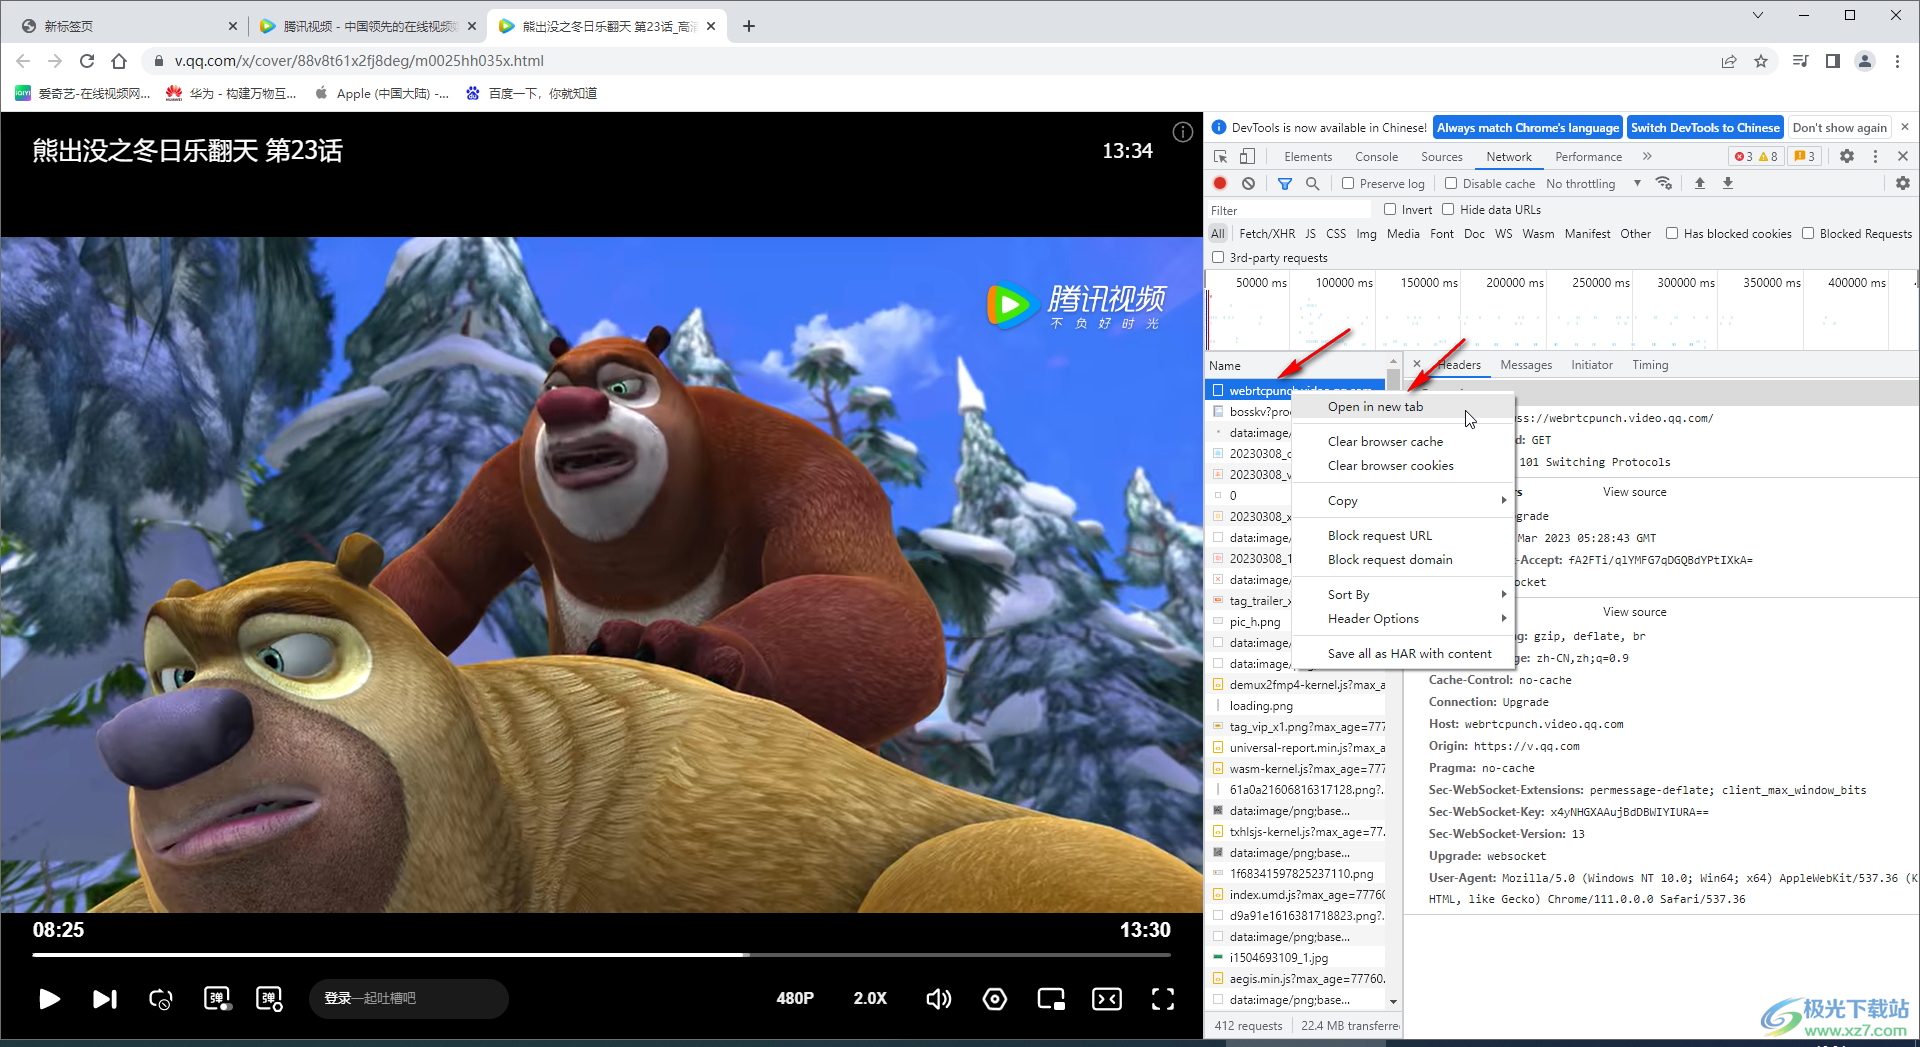The height and width of the screenshot is (1047, 1920).
Task: Click Switch DevTools to Chinese
Action: click(1705, 128)
